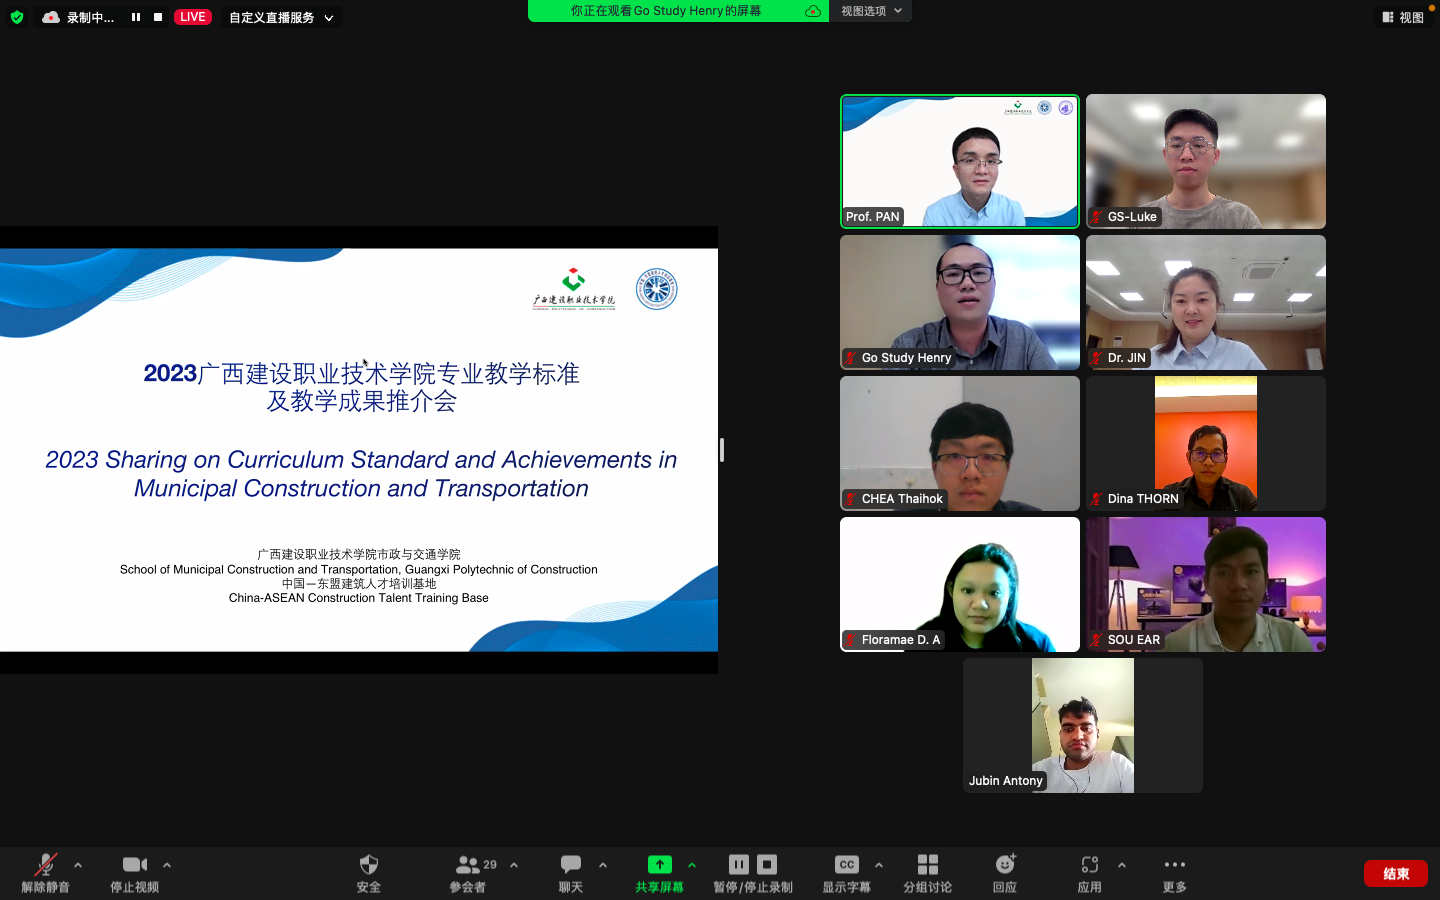
Task: Open the Security shield options
Action: [x=369, y=865]
